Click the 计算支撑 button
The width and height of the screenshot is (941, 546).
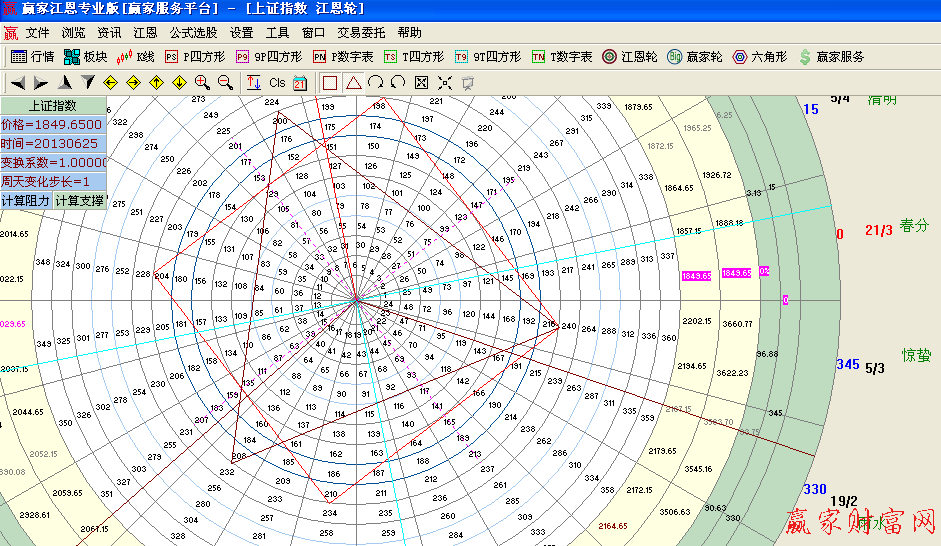click(79, 201)
